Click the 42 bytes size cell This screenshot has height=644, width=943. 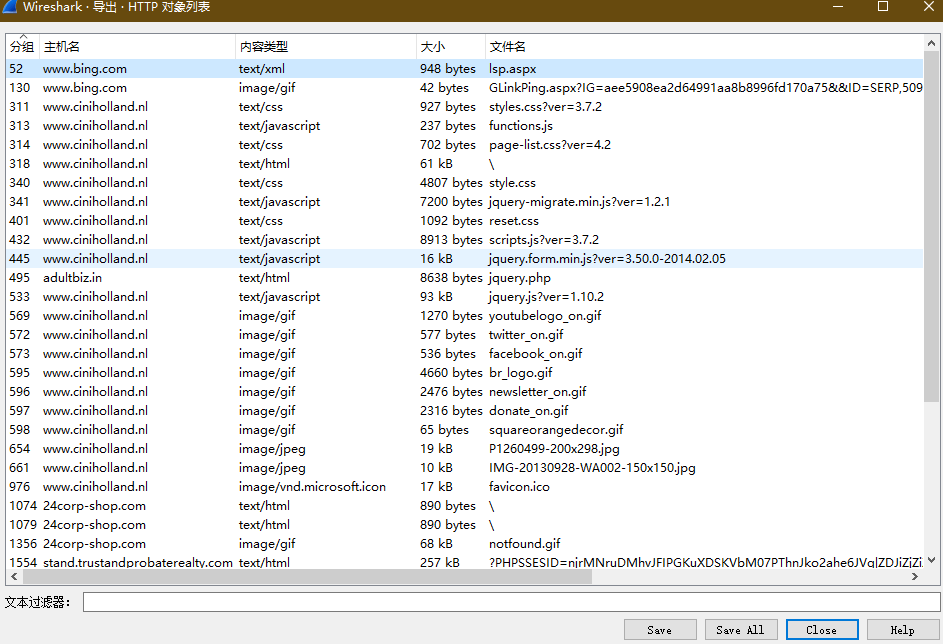point(444,88)
